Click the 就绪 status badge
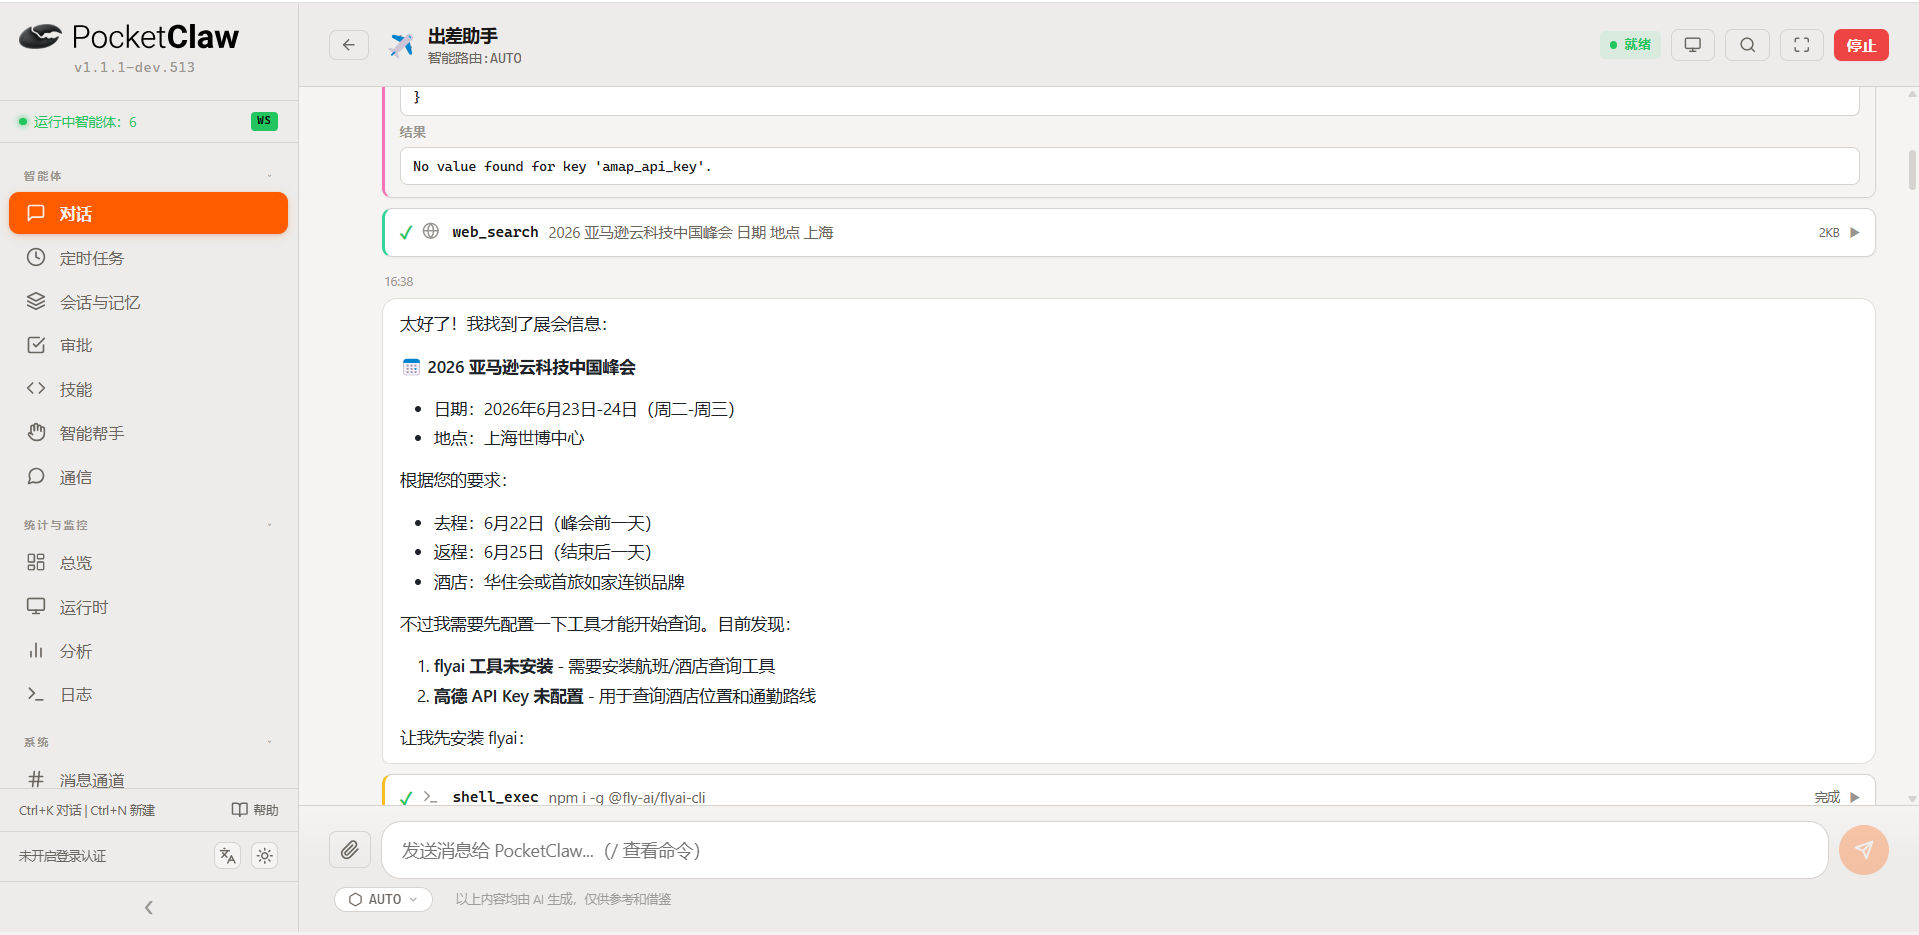The image size is (1919, 935). tap(1630, 45)
